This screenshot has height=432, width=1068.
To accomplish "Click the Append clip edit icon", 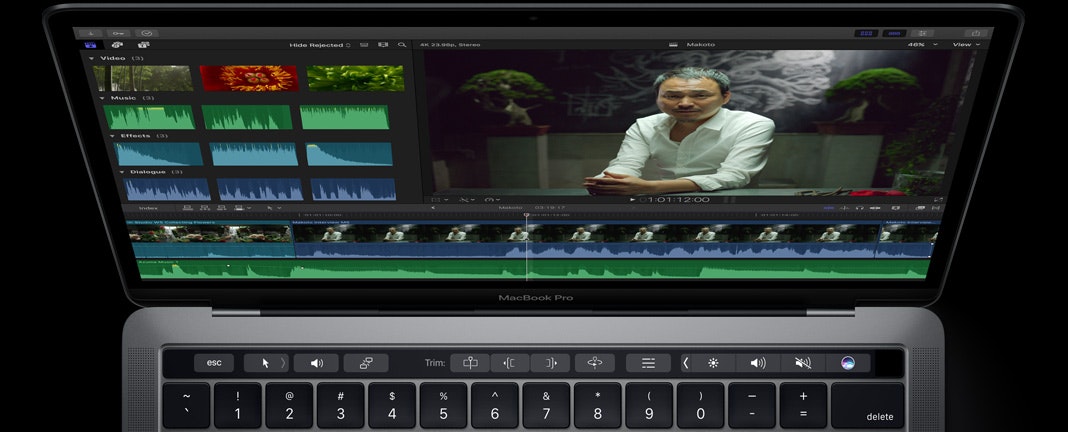I will (221, 208).
